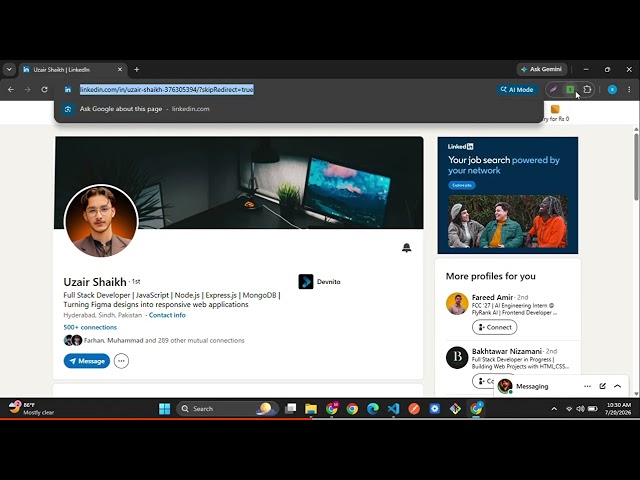The height and width of the screenshot is (480, 640).
Task: Click the notification bell on the profile
Action: [x=406, y=248]
